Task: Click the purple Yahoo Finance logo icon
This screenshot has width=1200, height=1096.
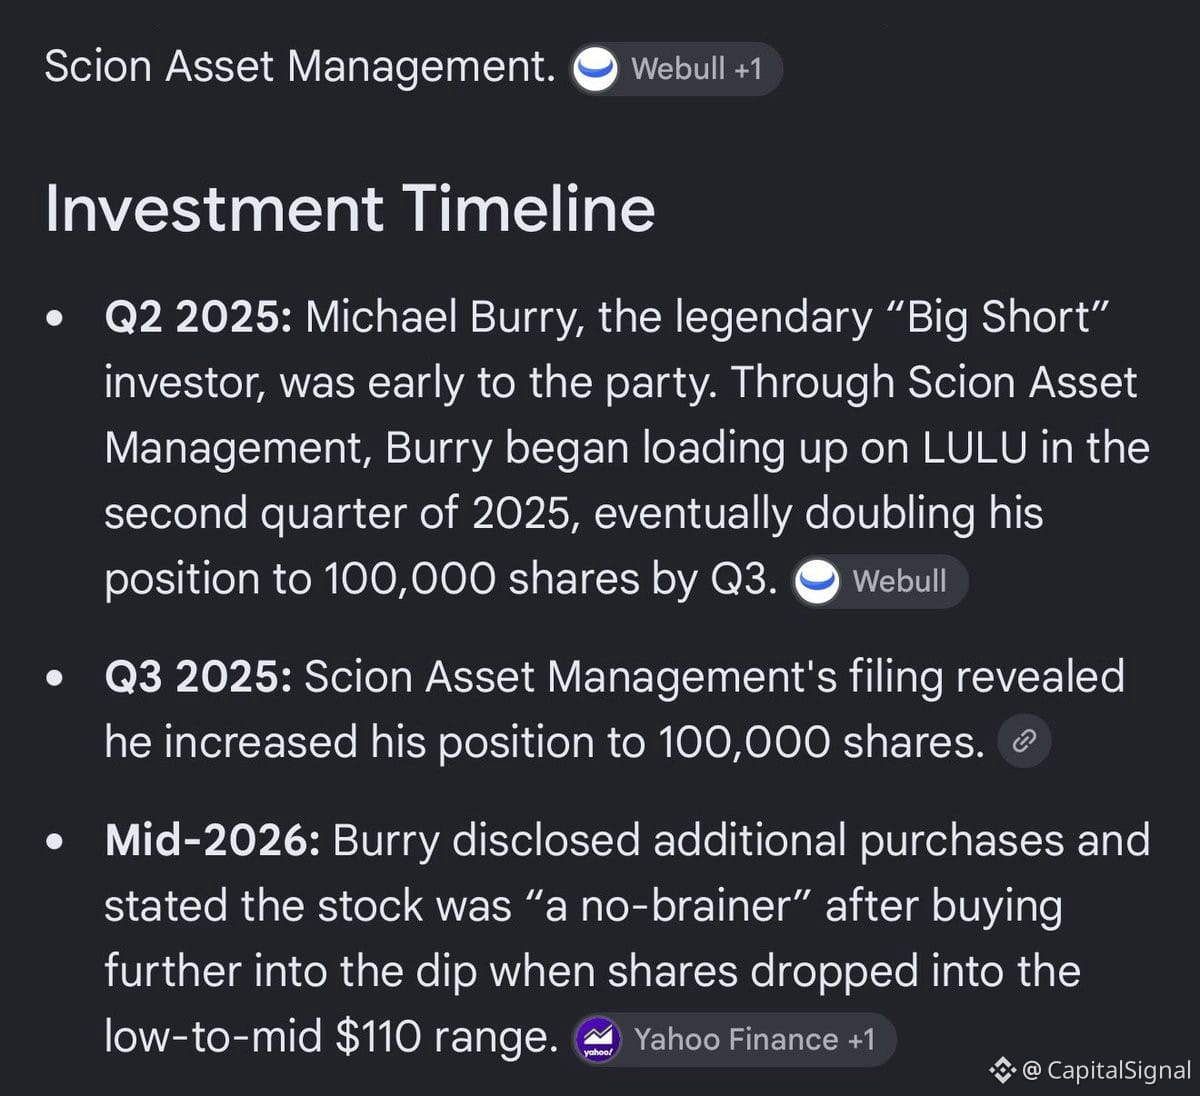Action: point(598,1040)
